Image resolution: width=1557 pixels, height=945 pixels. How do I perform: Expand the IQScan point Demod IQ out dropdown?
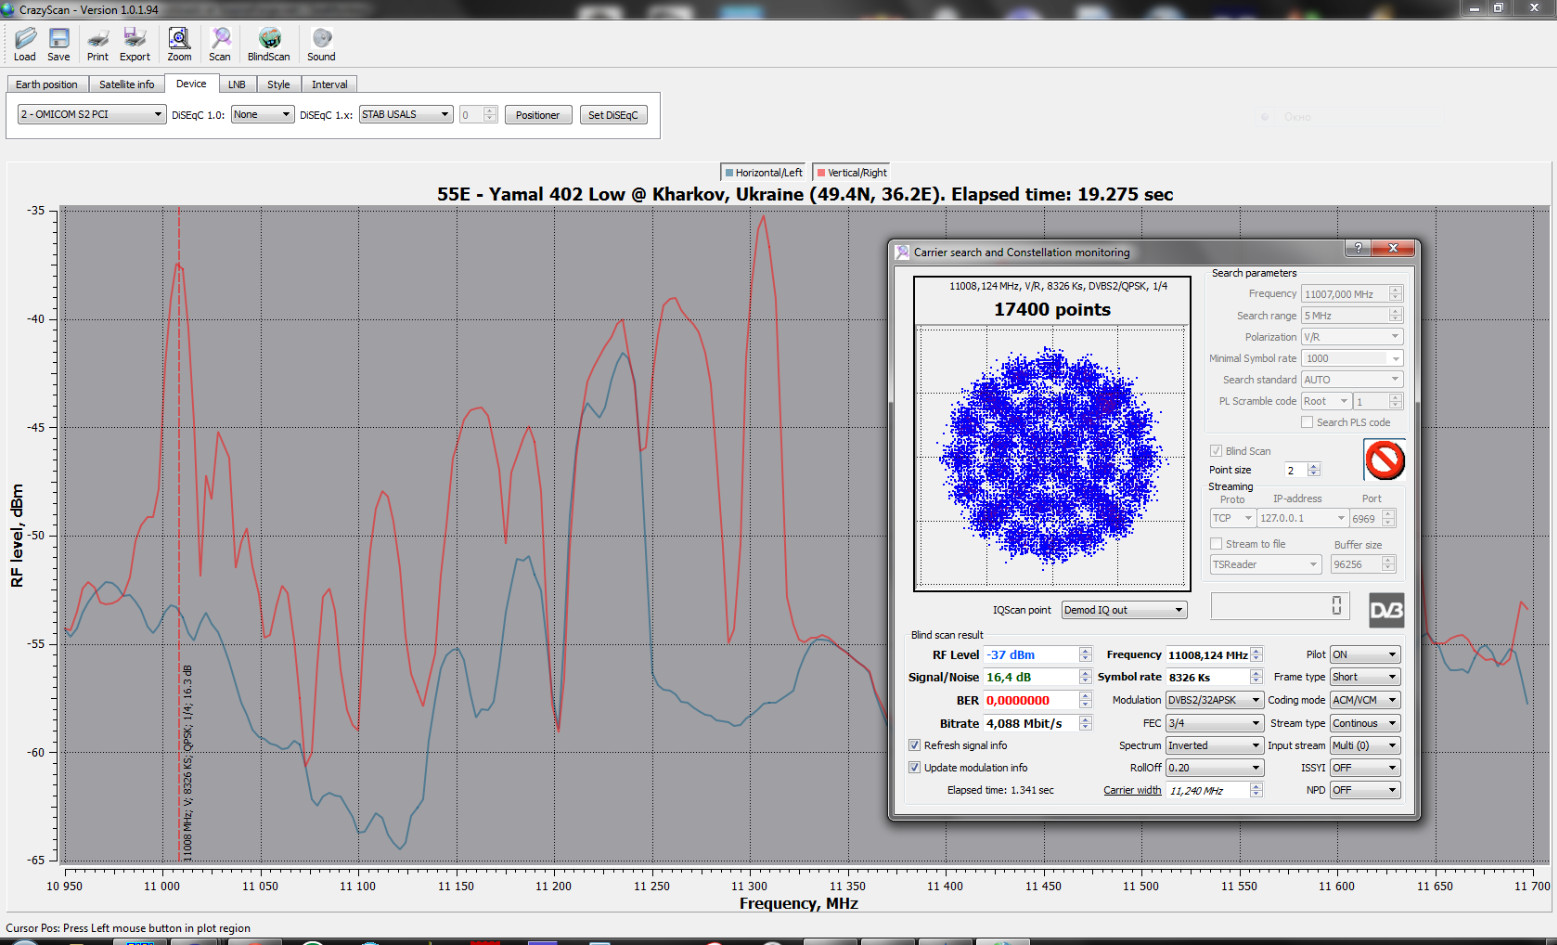point(1124,610)
